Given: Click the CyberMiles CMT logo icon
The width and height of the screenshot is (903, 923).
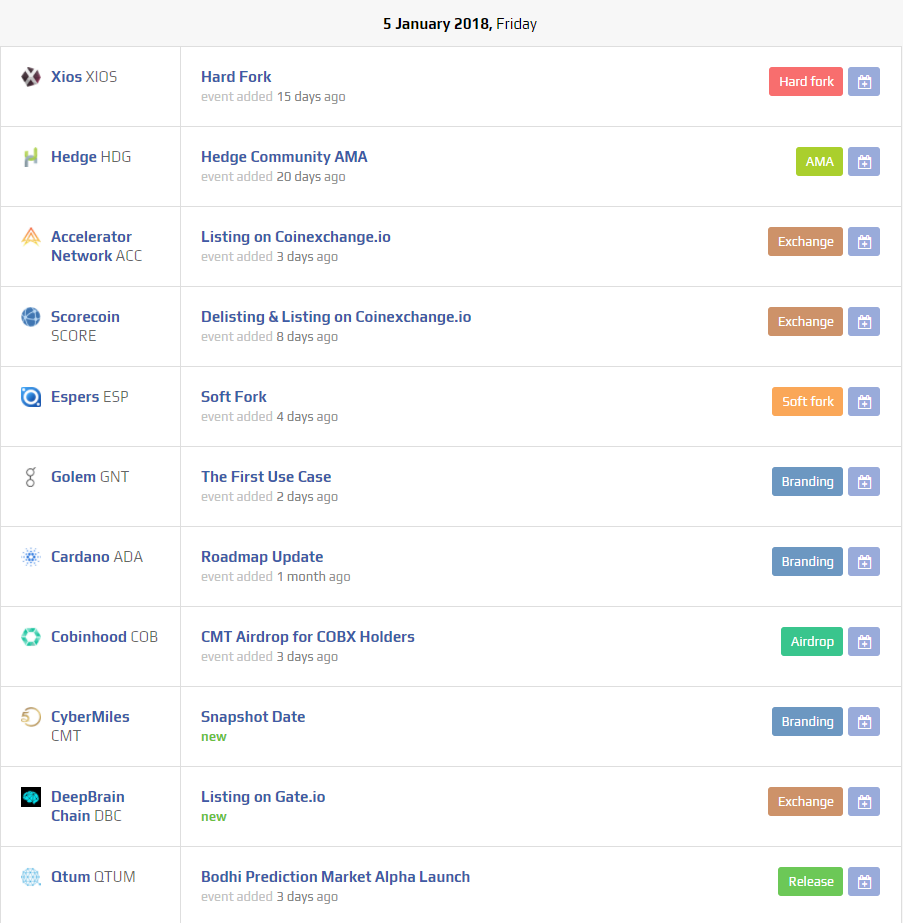Looking at the screenshot, I should pyautogui.click(x=31, y=717).
